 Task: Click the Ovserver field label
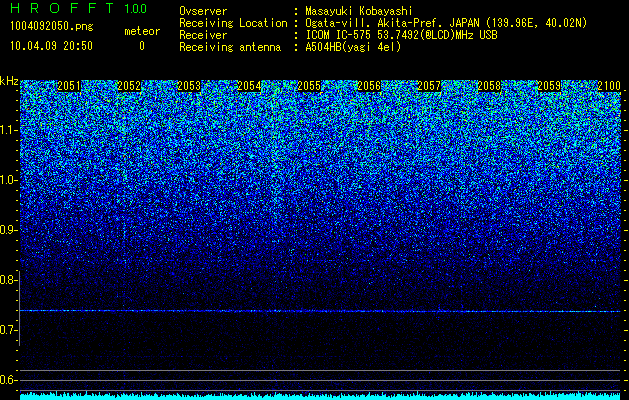point(203,12)
